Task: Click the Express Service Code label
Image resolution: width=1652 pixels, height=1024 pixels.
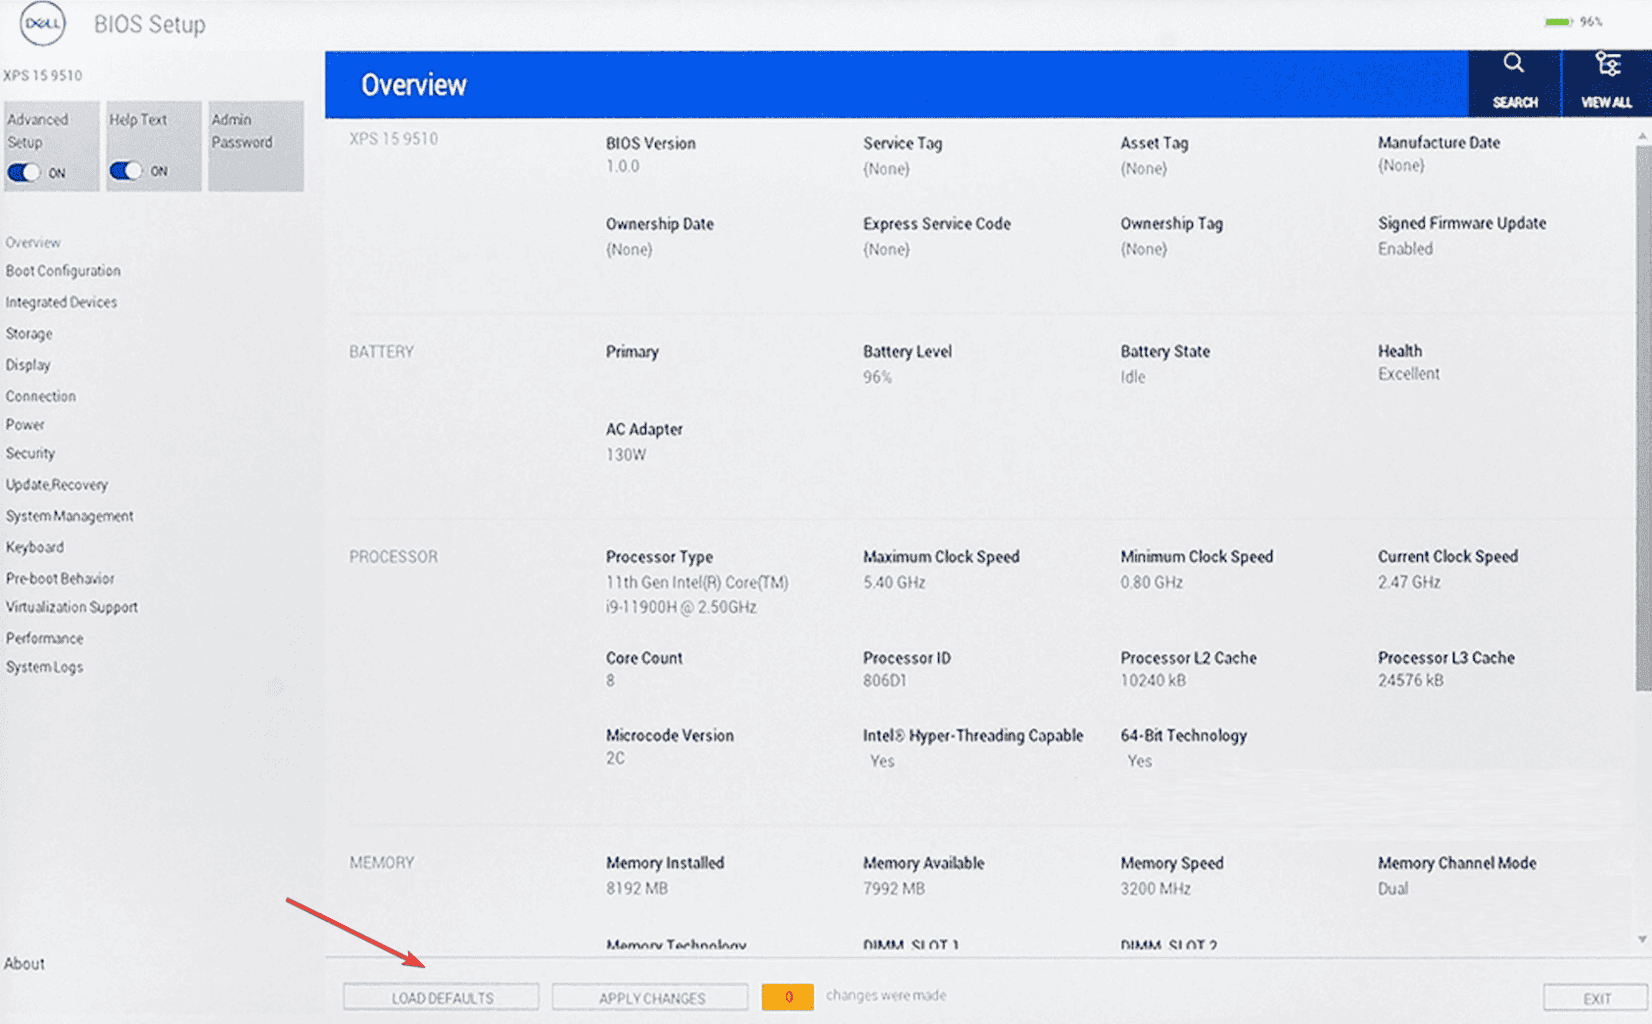Action: pos(937,224)
